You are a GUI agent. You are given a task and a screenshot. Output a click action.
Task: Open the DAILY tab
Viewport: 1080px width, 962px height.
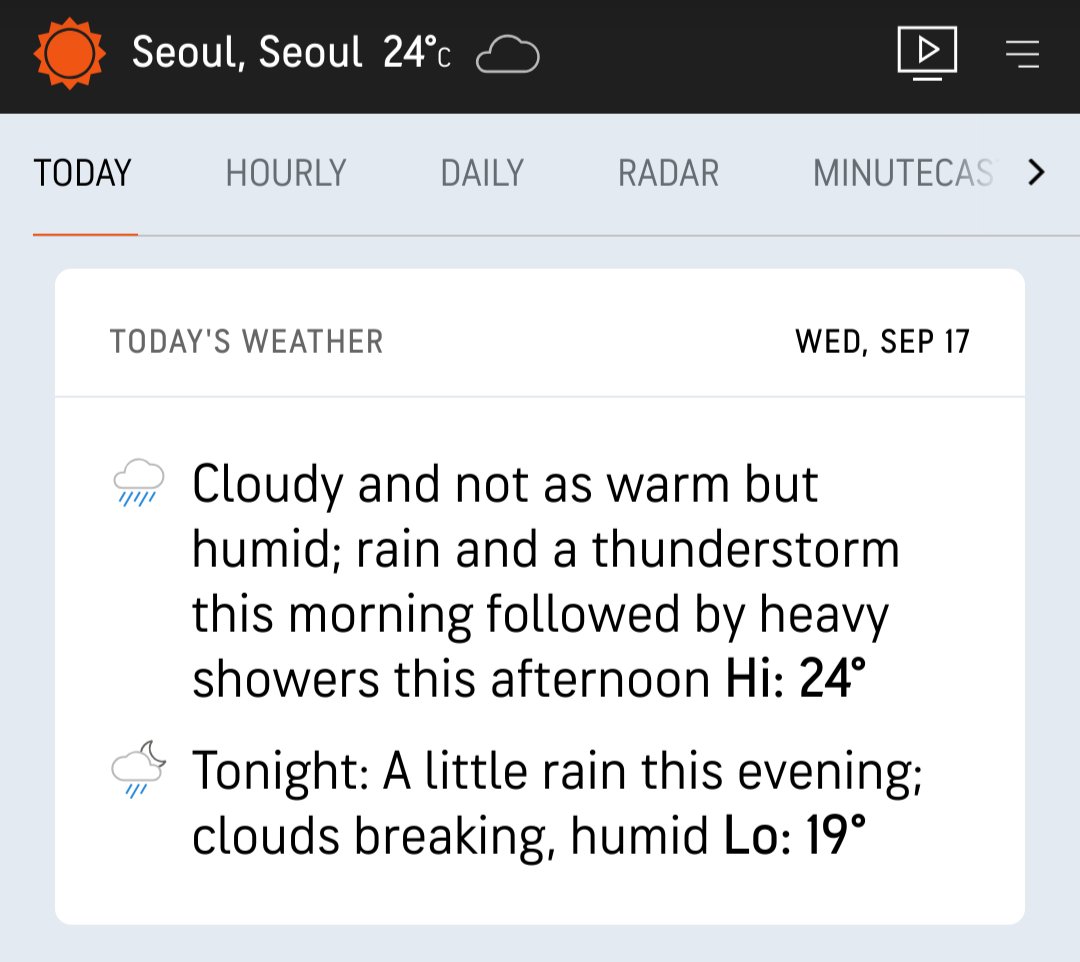point(482,174)
